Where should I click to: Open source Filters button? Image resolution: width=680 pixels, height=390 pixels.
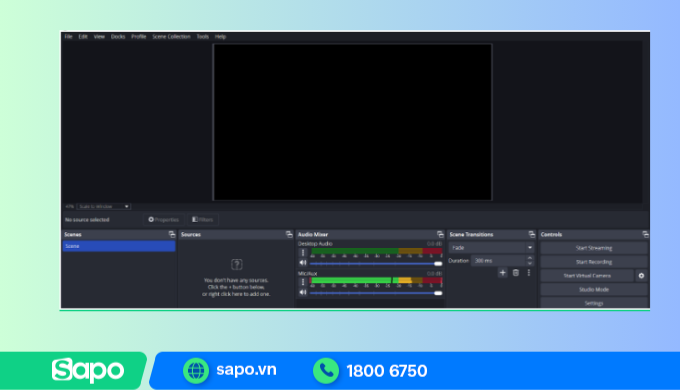coord(203,220)
